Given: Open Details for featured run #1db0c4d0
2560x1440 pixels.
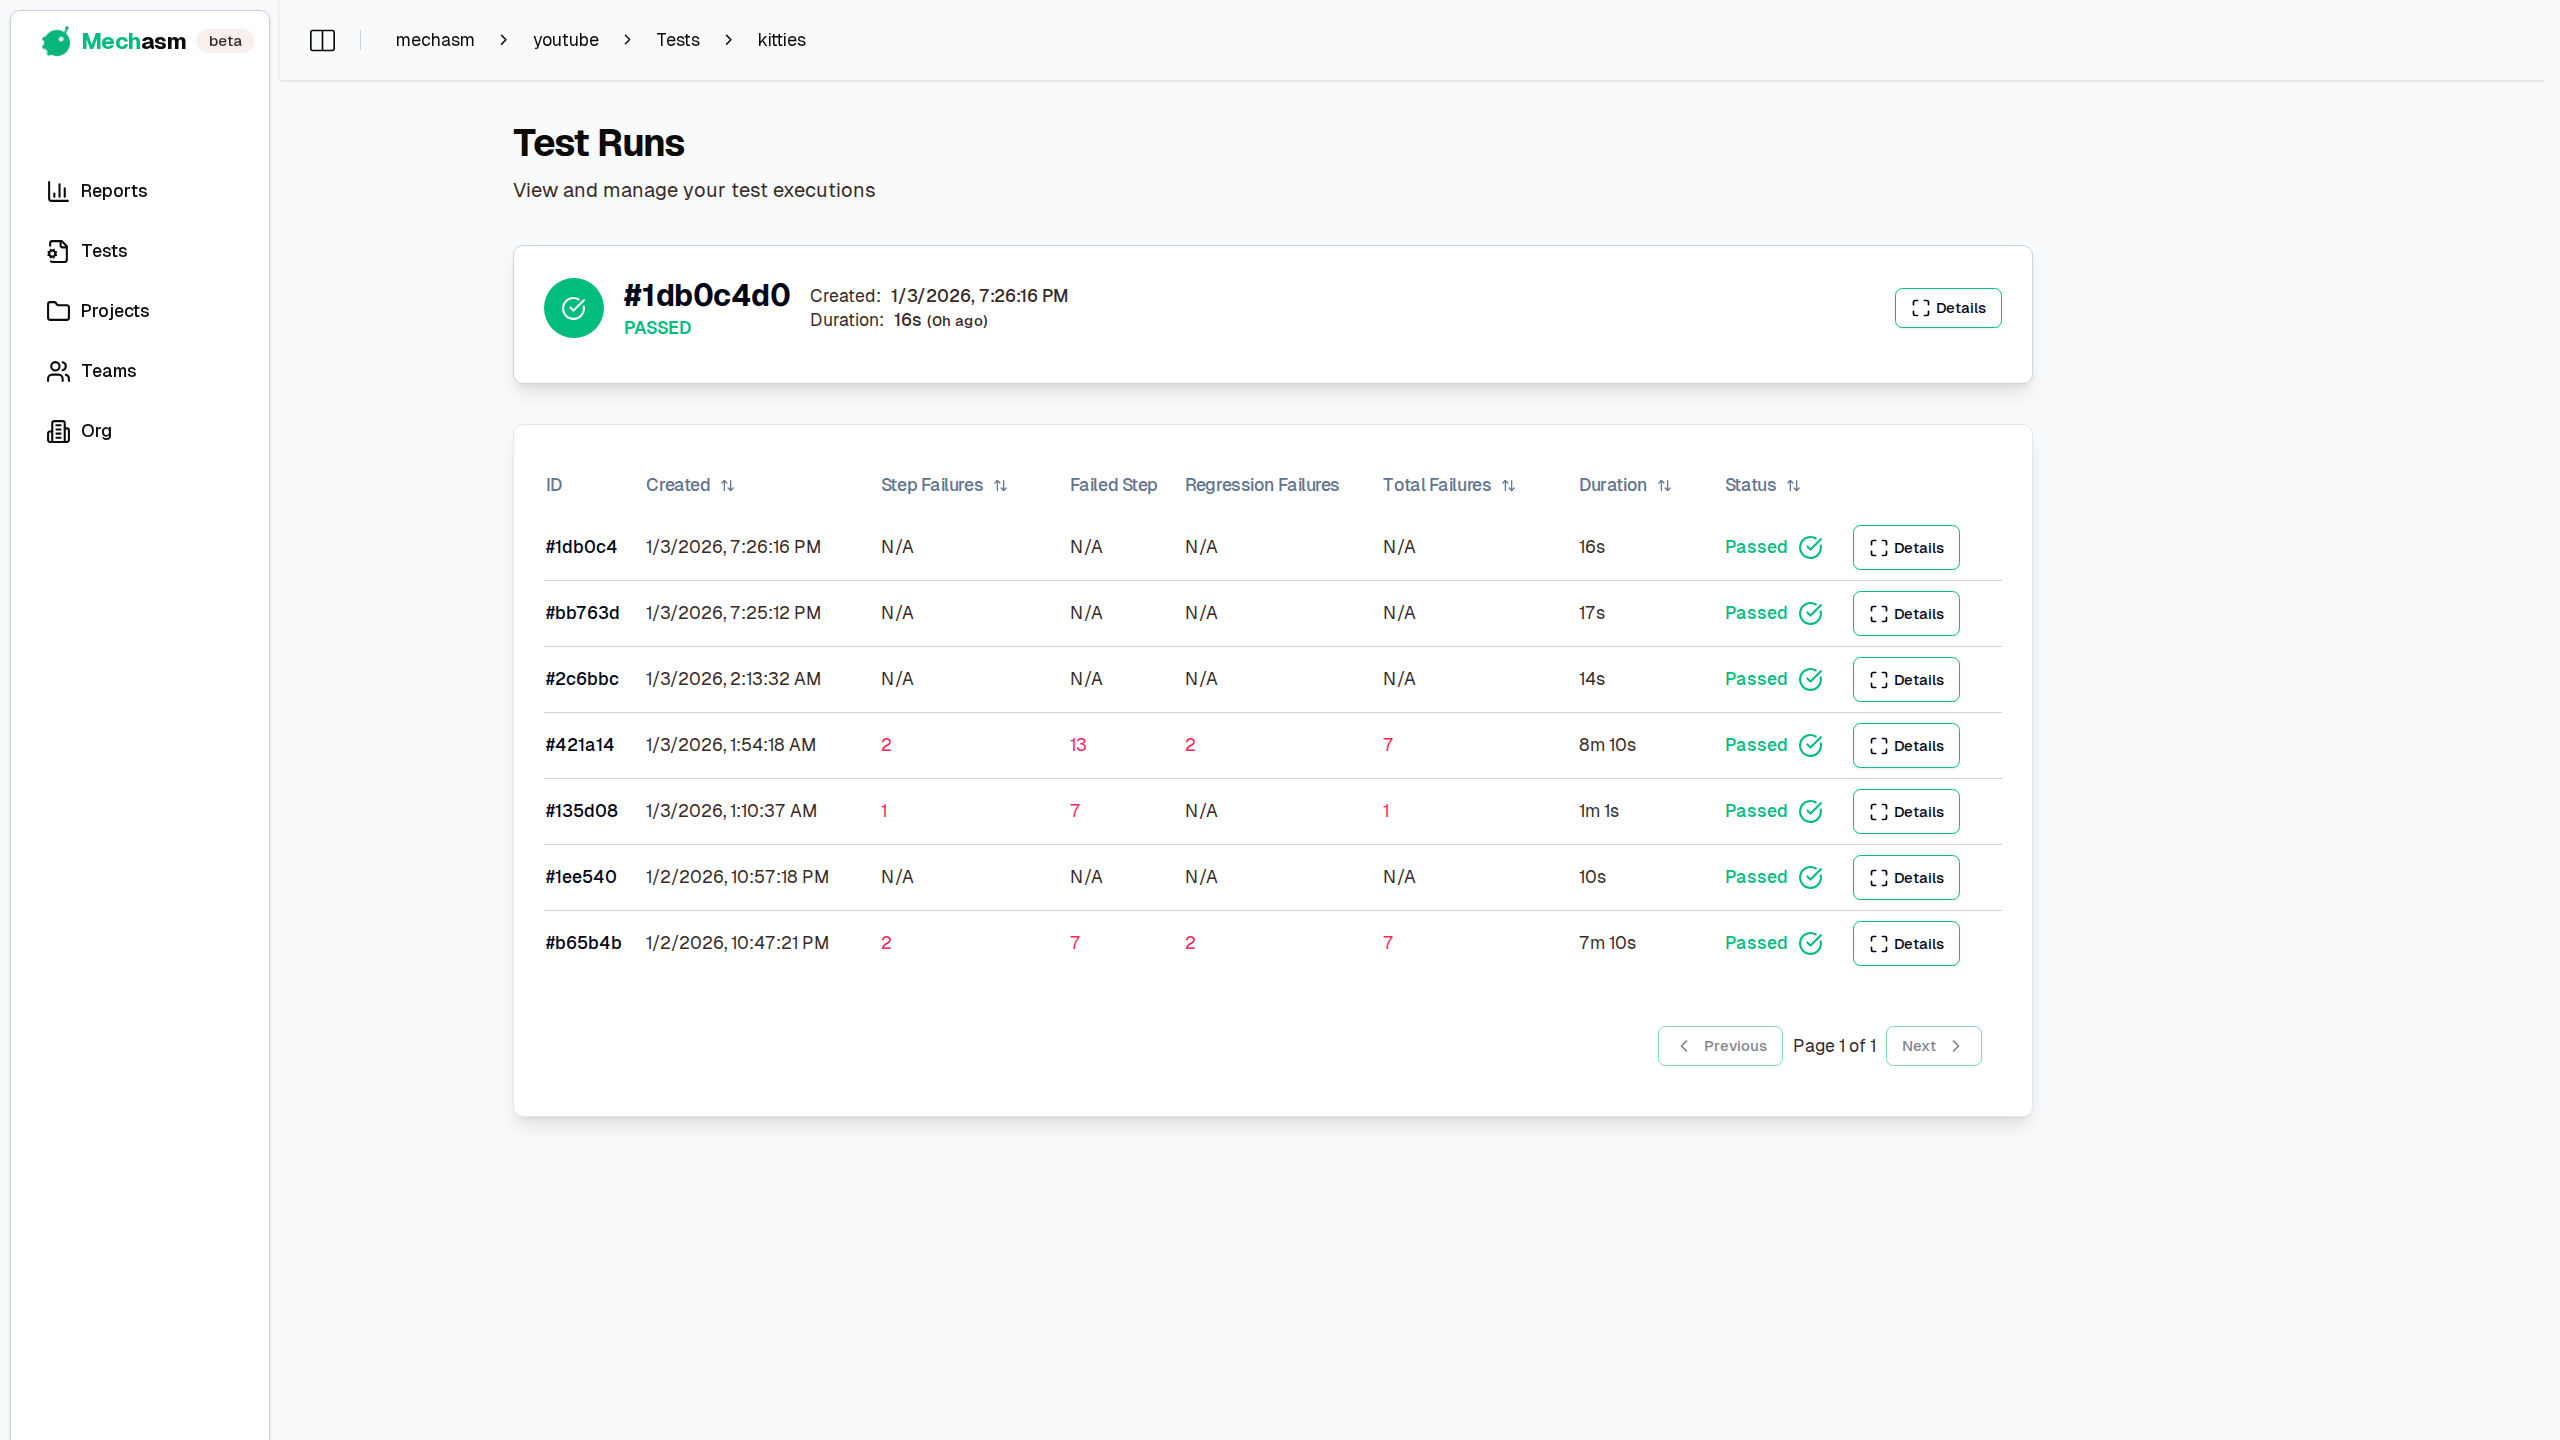Looking at the screenshot, I should coord(1947,308).
